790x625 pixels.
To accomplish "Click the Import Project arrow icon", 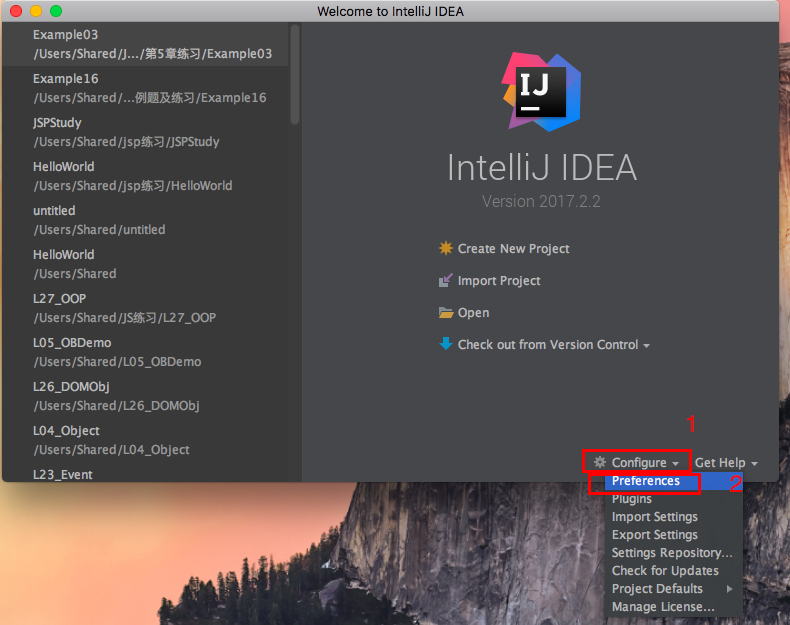I will 445,280.
